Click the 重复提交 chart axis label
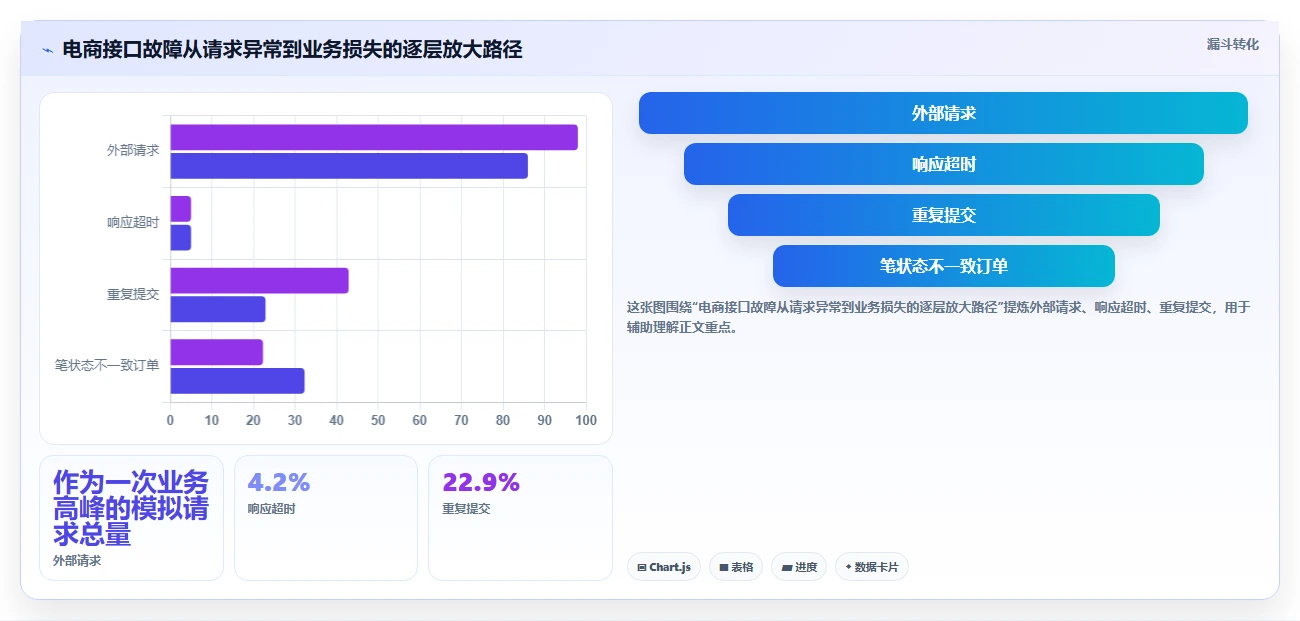 133,295
